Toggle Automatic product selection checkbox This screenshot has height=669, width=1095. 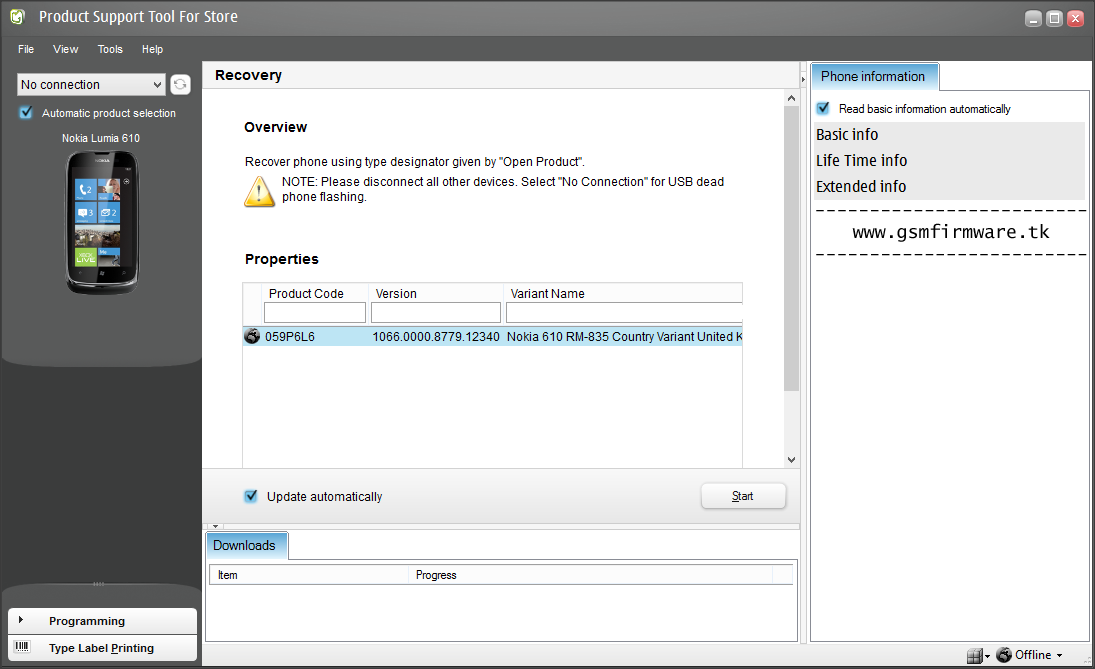(26, 112)
